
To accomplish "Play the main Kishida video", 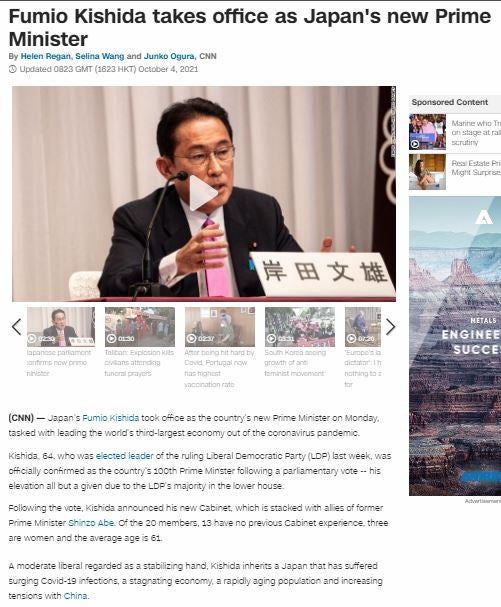I will [x=203, y=193].
